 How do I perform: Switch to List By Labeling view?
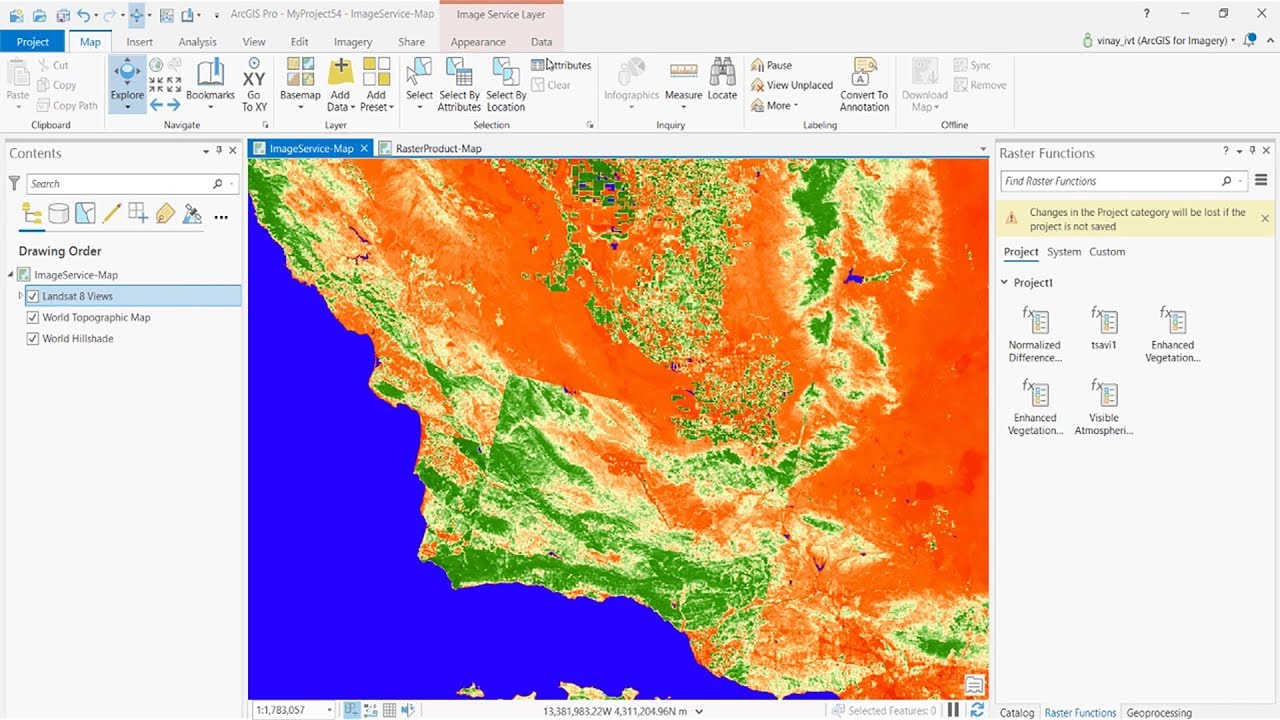(x=165, y=214)
